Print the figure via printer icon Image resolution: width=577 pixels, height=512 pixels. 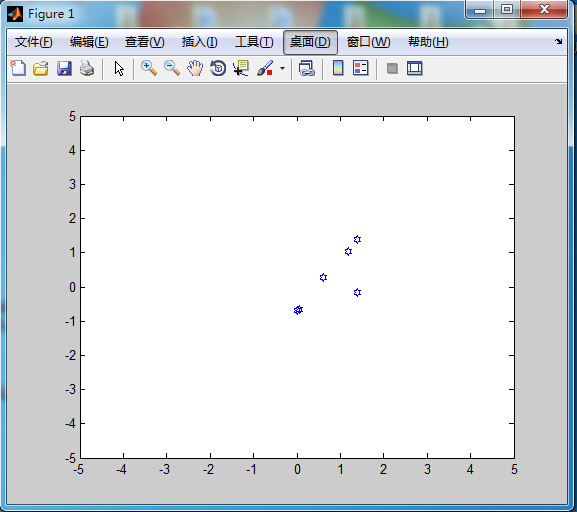(x=87, y=68)
